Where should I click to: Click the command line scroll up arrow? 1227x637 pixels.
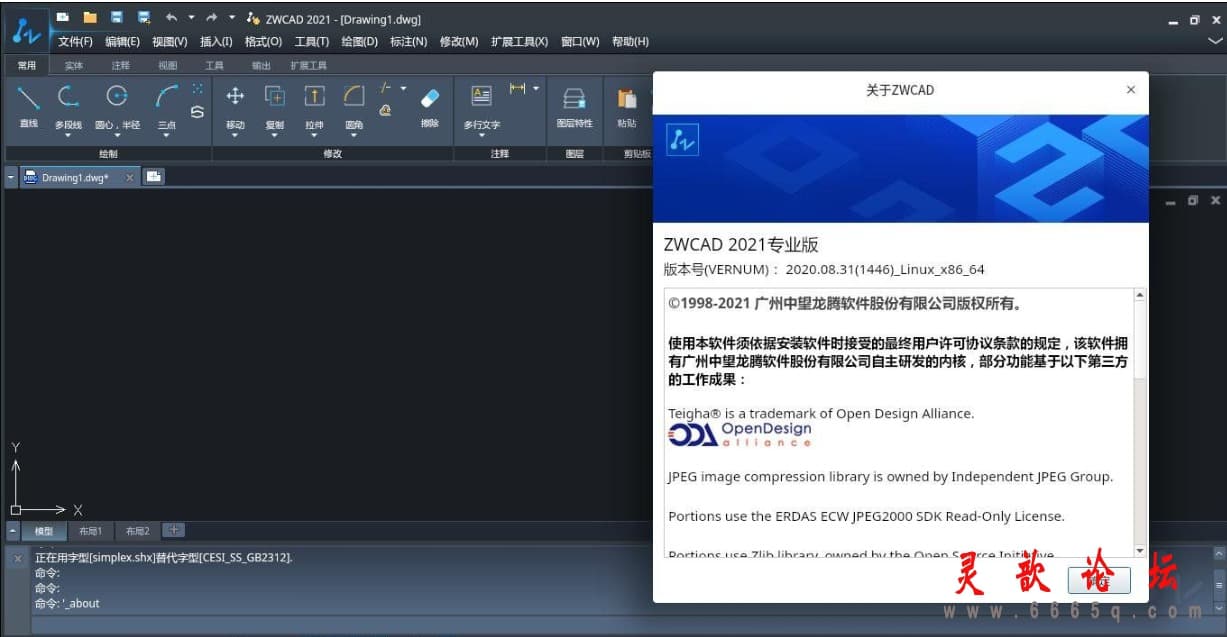click(1218, 553)
